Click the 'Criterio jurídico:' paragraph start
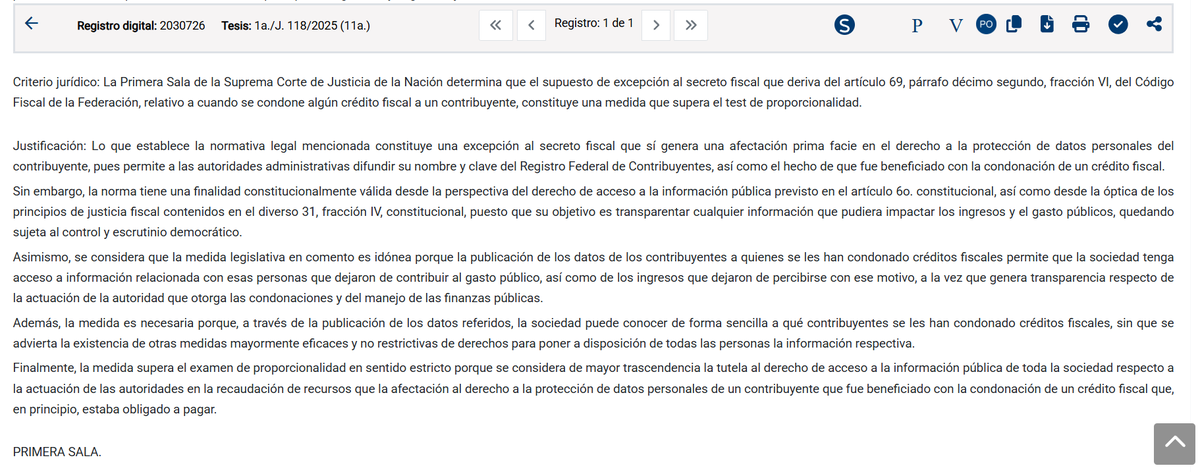Screen dimensions: 1200x472 point(56,81)
